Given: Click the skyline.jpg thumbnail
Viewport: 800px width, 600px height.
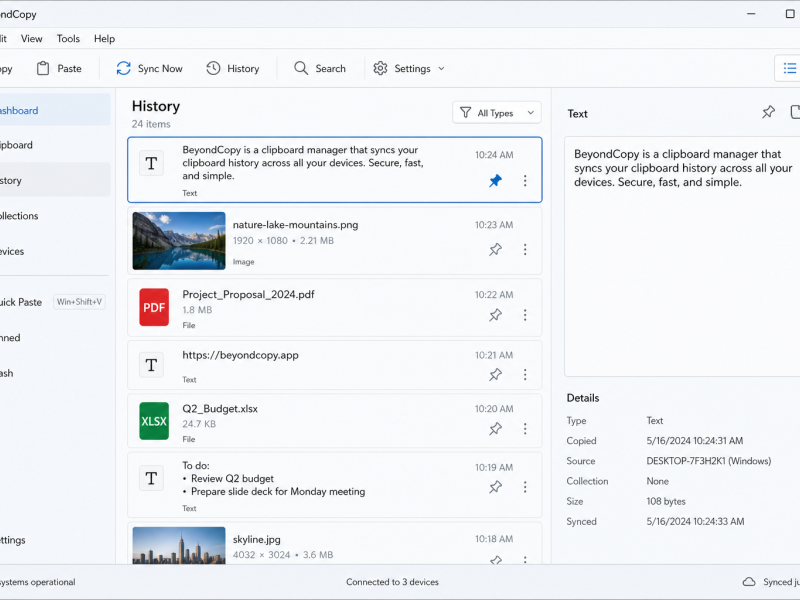Looking at the screenshot, I should click(179, 545).
